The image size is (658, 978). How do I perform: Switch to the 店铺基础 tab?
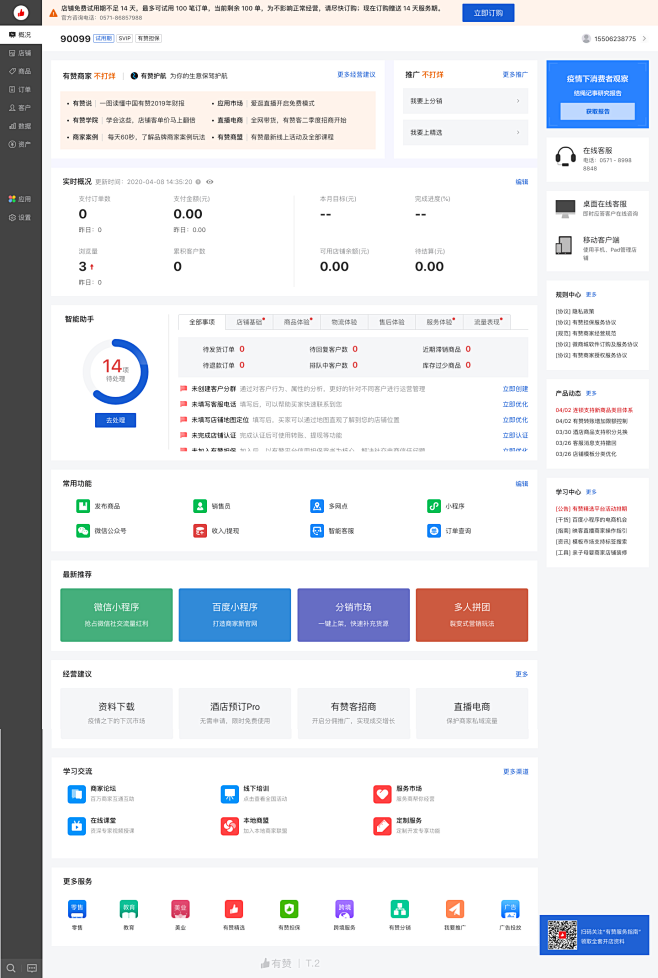click(x=250, y=322)
